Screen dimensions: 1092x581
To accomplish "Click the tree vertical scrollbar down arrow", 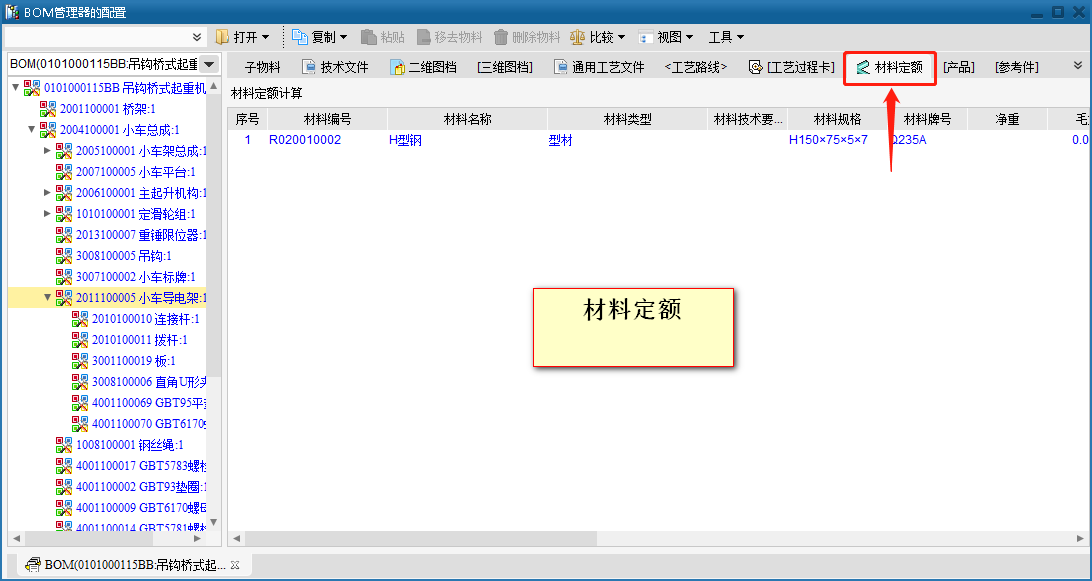I will click(214, 522).
